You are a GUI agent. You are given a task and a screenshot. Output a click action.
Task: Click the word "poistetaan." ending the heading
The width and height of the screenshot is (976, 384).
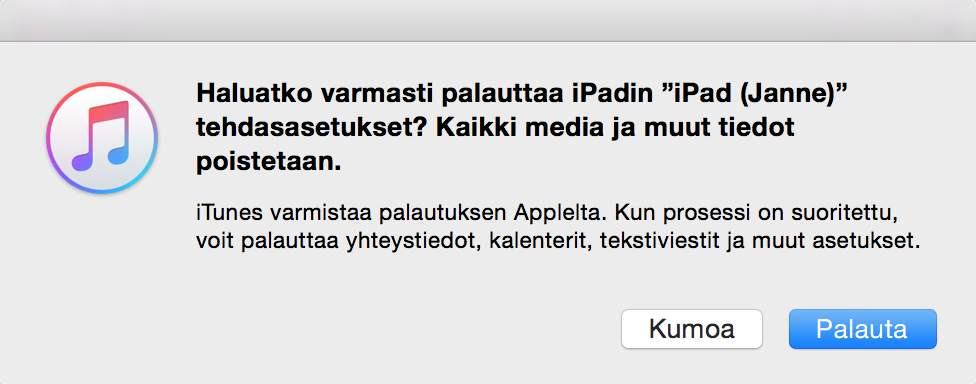click(269, 162)
